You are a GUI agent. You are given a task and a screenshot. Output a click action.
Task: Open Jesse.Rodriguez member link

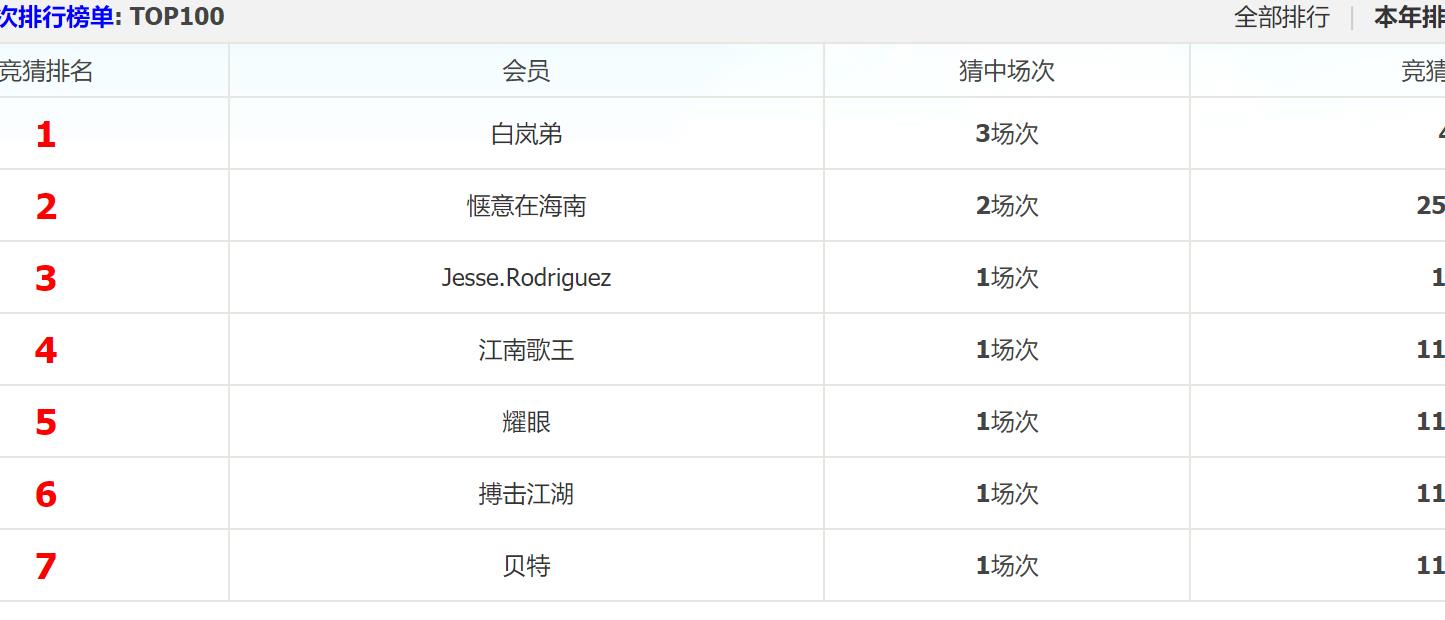[526, 278]
